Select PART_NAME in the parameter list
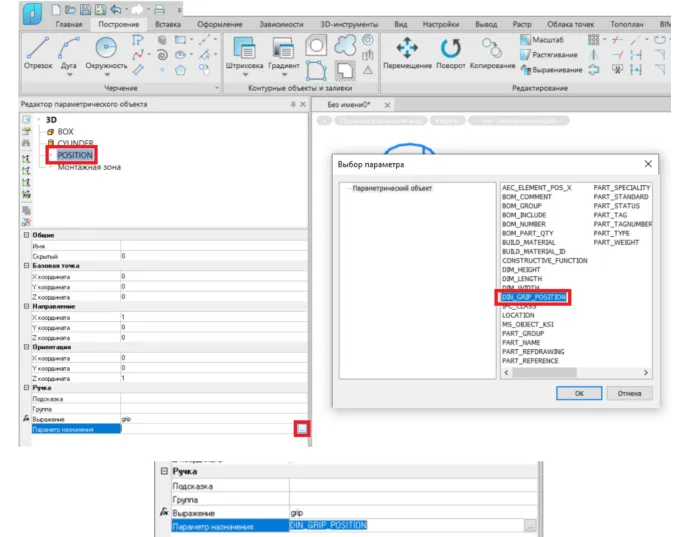 pyautogui.click(x=521, y=343)
